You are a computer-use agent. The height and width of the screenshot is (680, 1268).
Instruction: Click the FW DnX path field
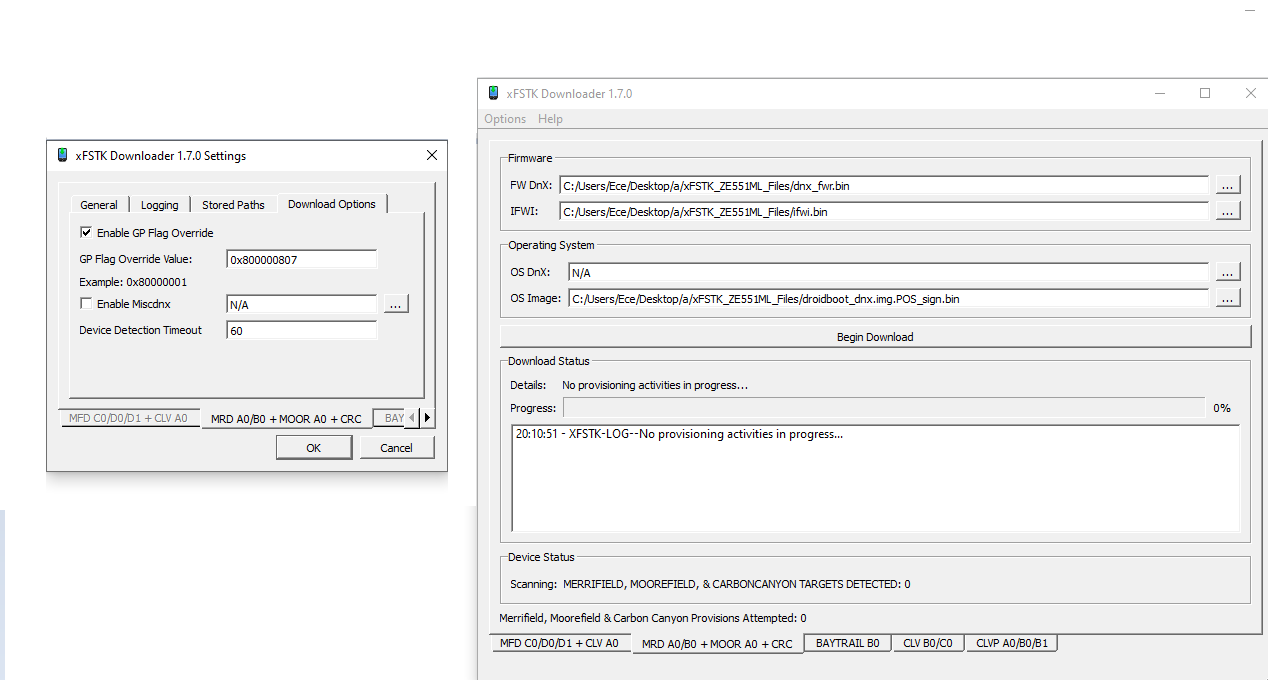click(x=884, y=185)
